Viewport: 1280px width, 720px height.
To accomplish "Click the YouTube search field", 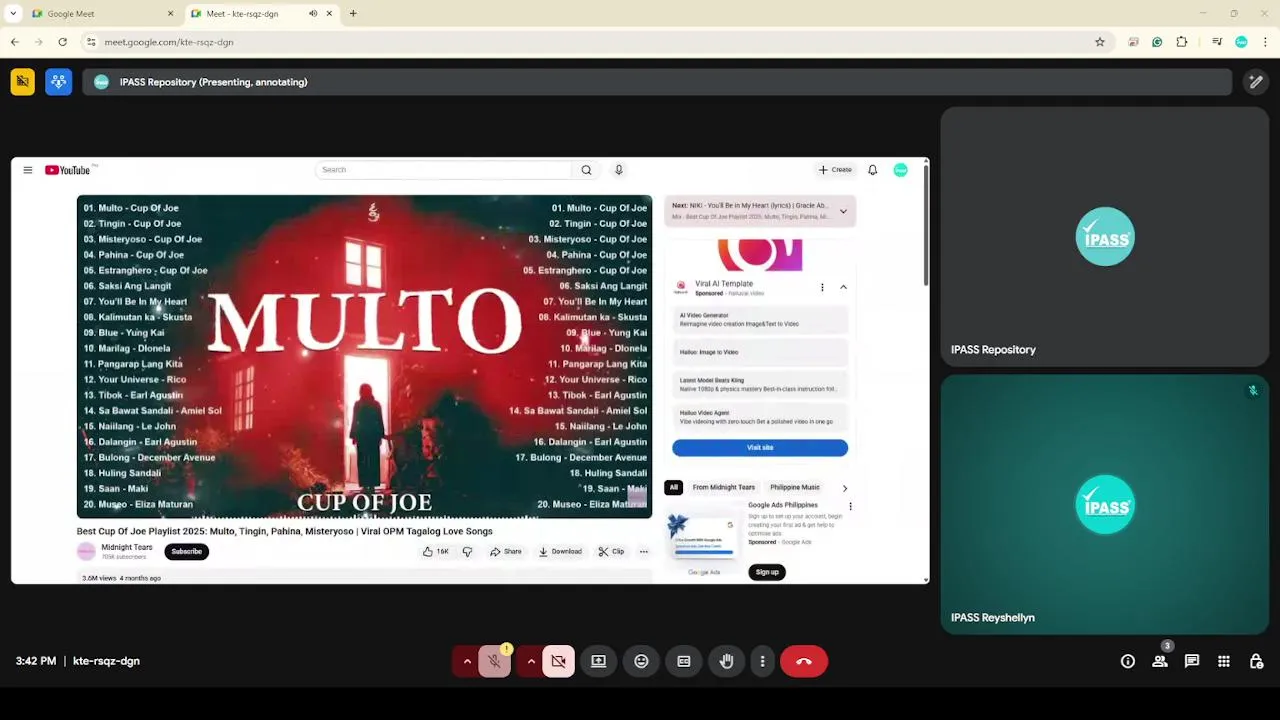I will point(443,170).
